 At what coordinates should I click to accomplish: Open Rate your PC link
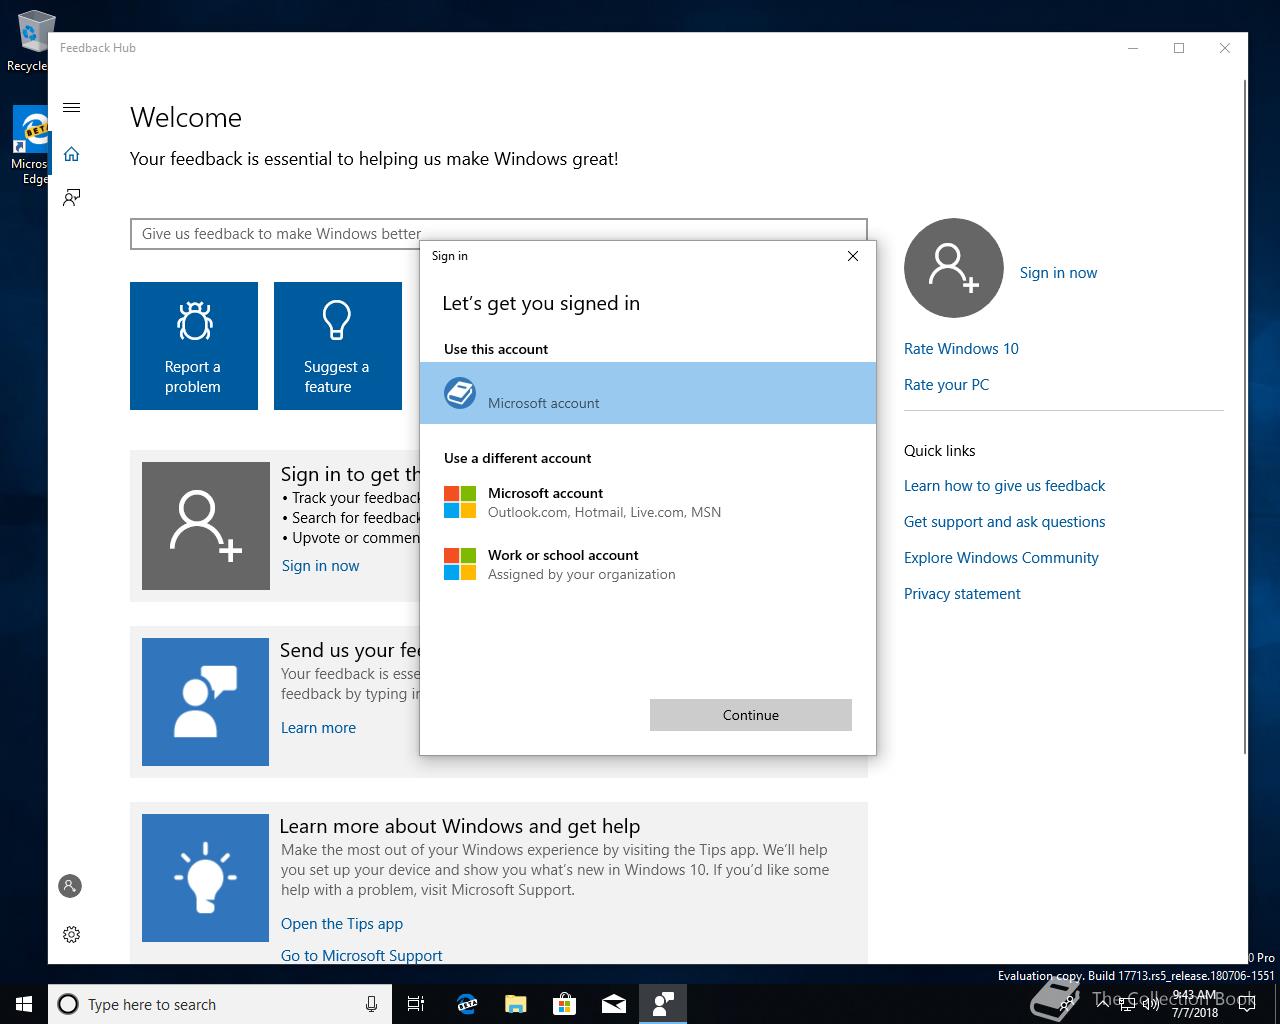point(946,385)
